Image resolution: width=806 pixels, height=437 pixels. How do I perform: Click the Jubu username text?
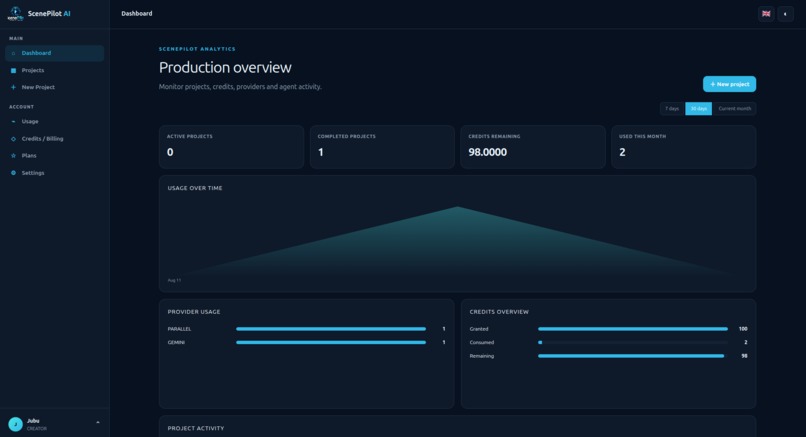pos(33,421)
